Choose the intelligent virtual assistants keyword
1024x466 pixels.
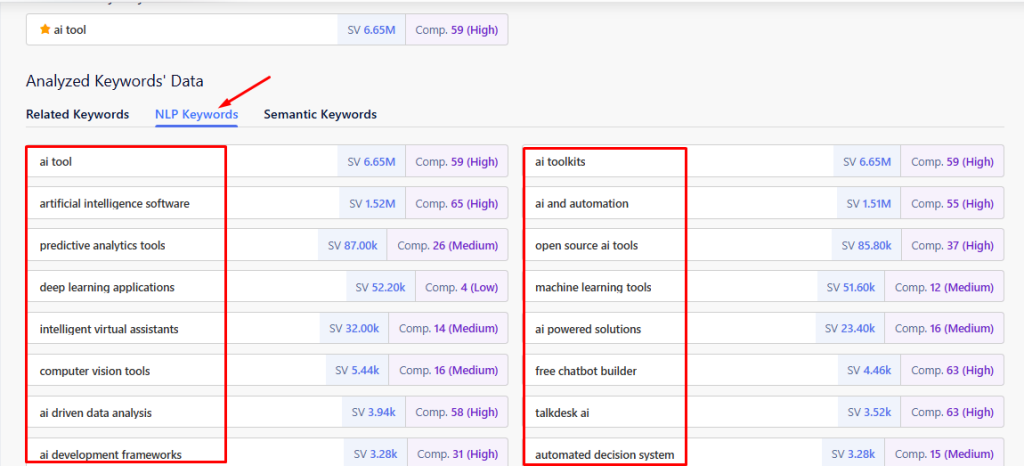pyautogui.click(x=109, y=329)
